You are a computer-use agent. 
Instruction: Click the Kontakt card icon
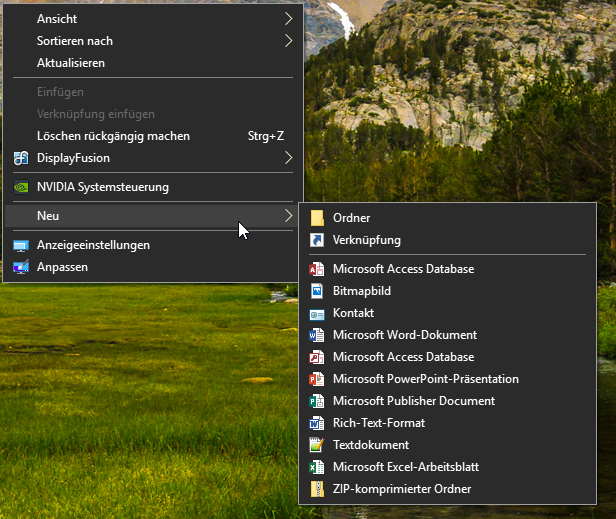(x=317, y=314)
